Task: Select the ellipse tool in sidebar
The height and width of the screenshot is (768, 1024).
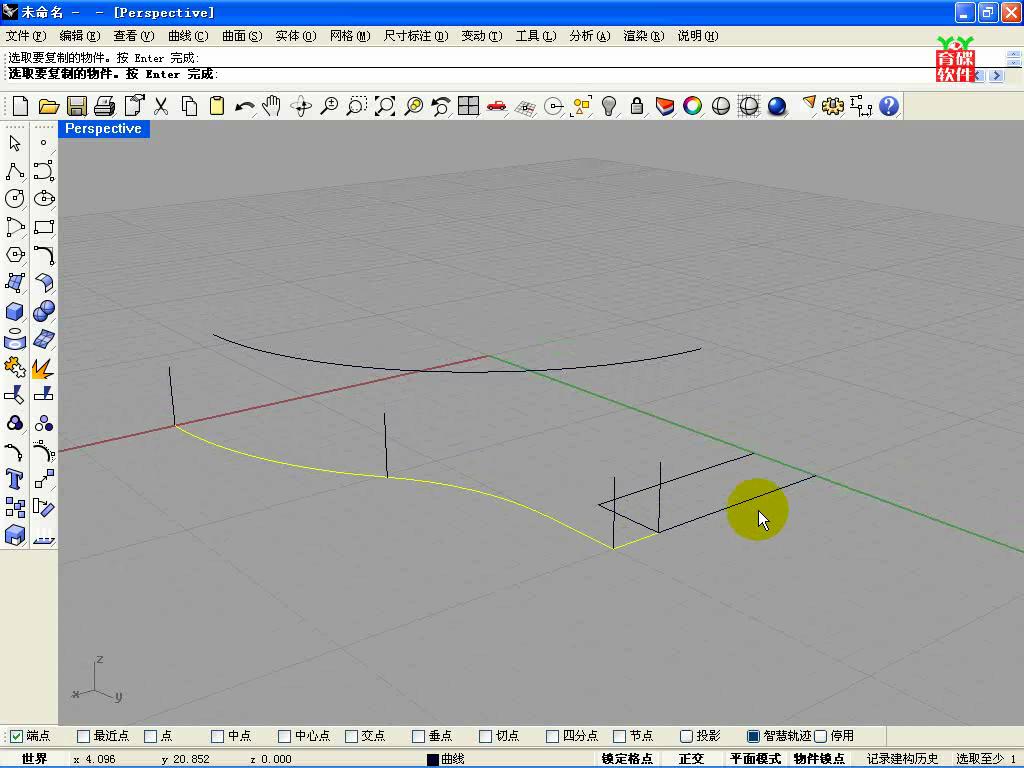Action: pyautogui.click(x=44, y=199)
